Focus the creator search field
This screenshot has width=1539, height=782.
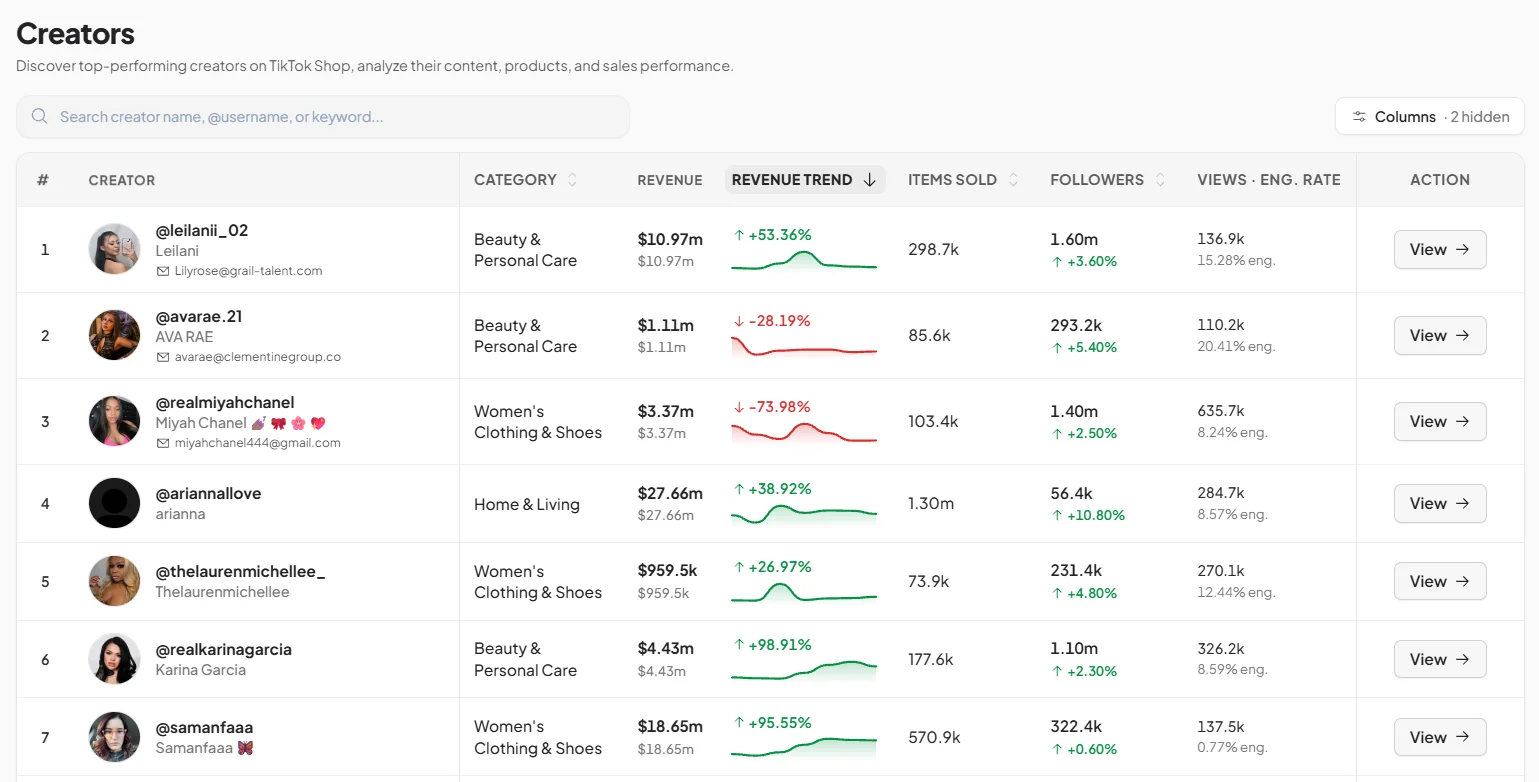click(x=323, y=117)
